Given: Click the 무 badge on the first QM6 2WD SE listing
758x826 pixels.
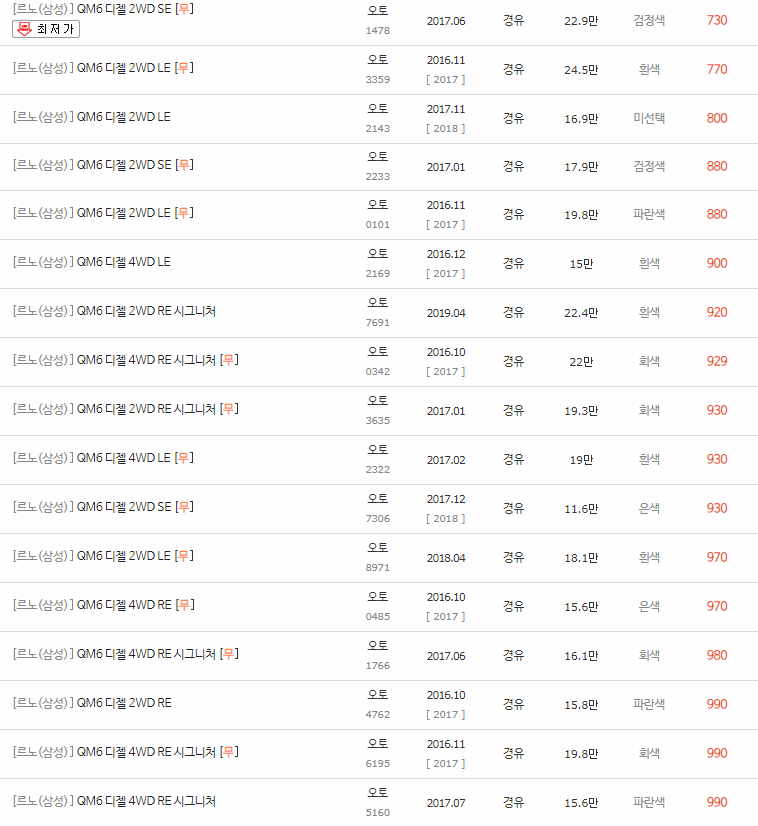Looking at the screenshot, I should 184,8.
